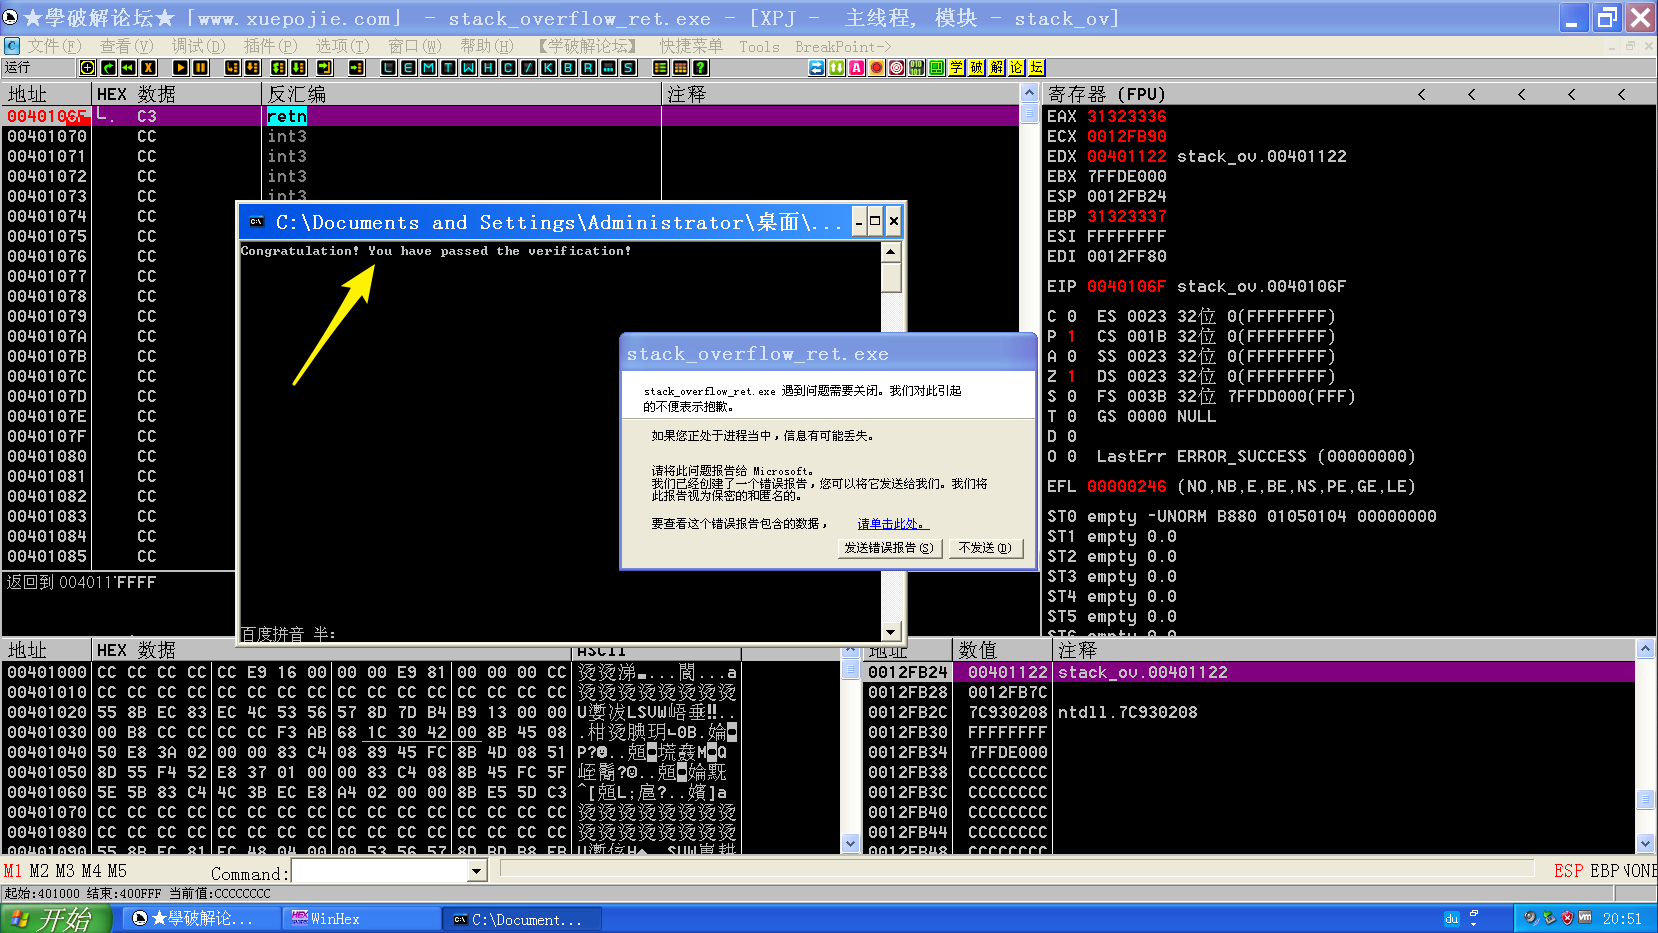This screenshot has width=1658, height=933.
Task: Click the yellow 学 toolbar button
Action: pyautogui.click(x=956, y=68)
